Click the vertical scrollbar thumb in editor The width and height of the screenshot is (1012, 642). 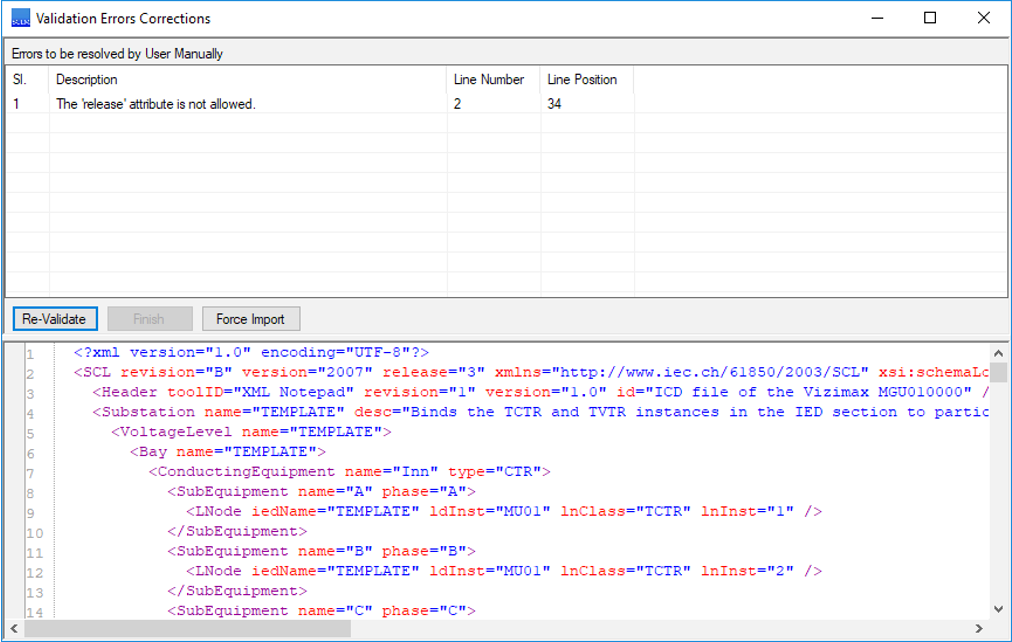pos(998,372)
